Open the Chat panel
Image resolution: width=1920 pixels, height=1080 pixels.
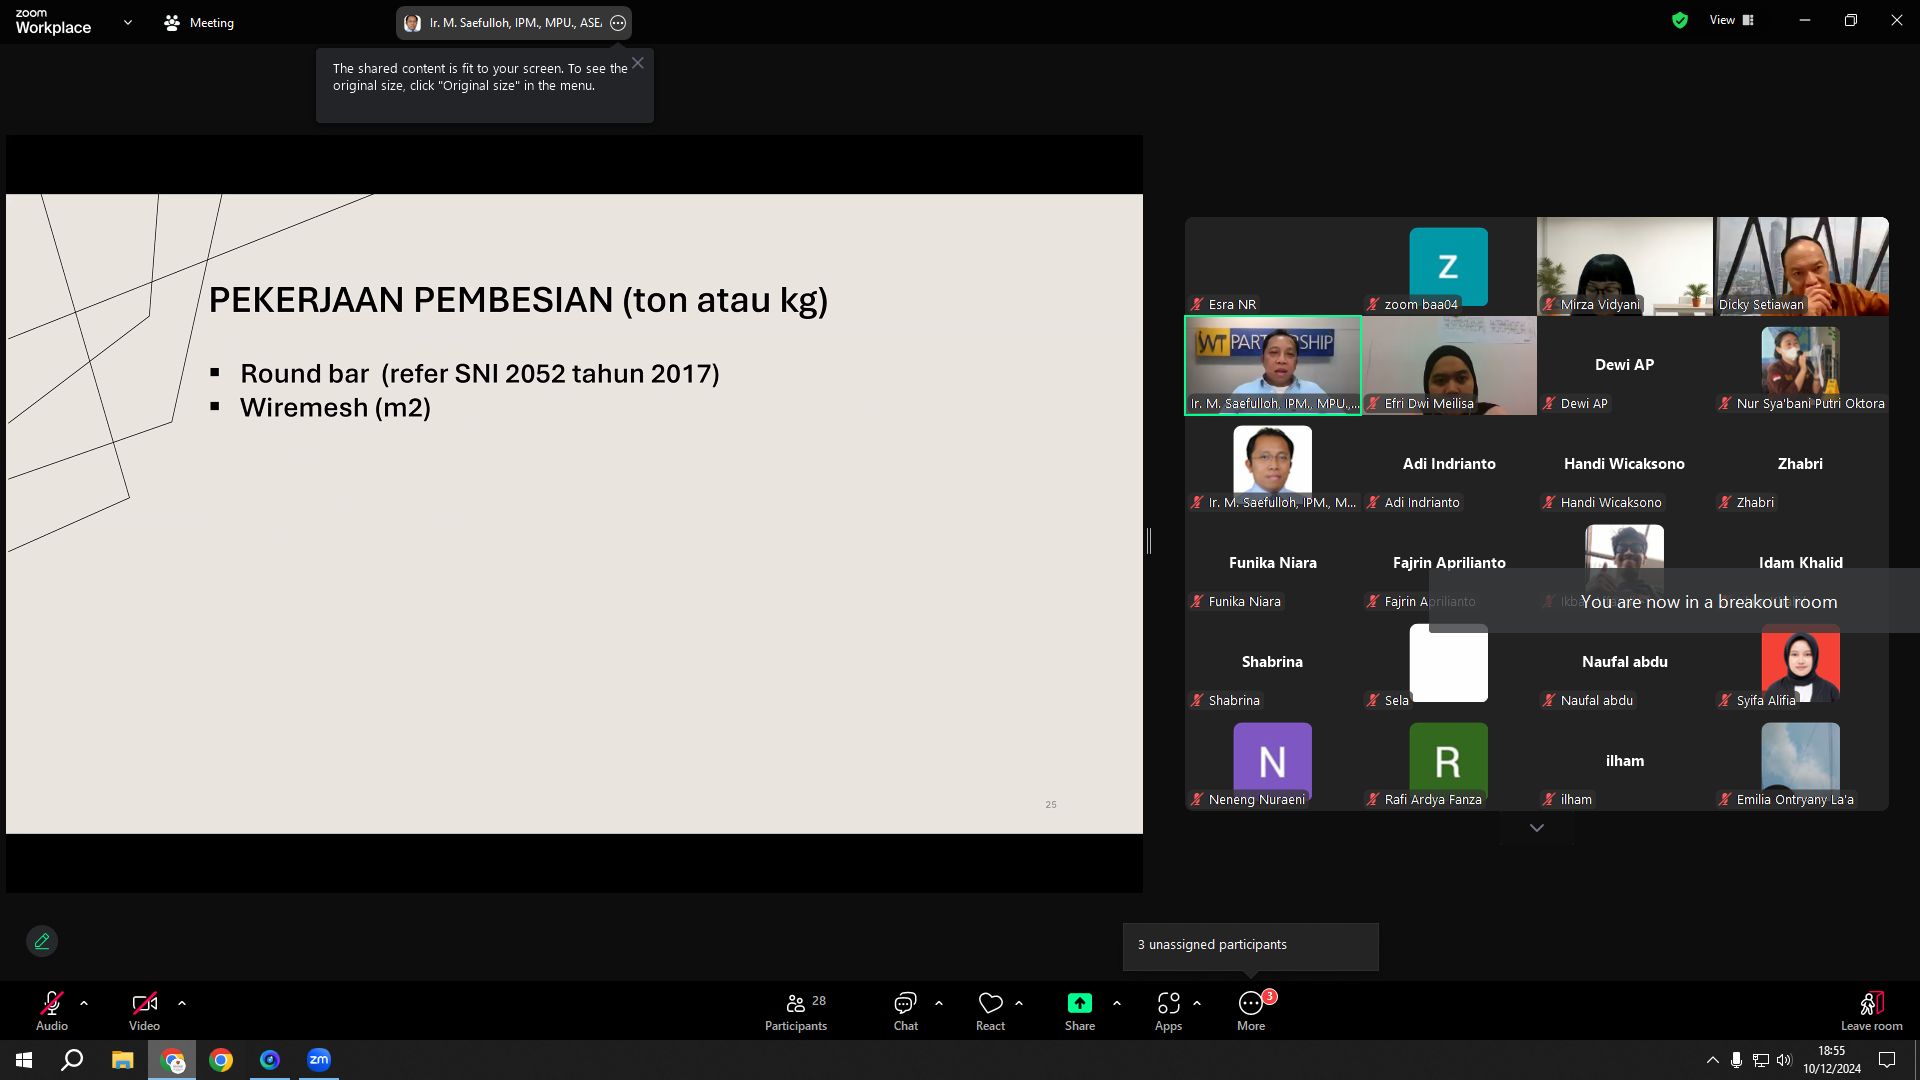tap(906, 1010)
